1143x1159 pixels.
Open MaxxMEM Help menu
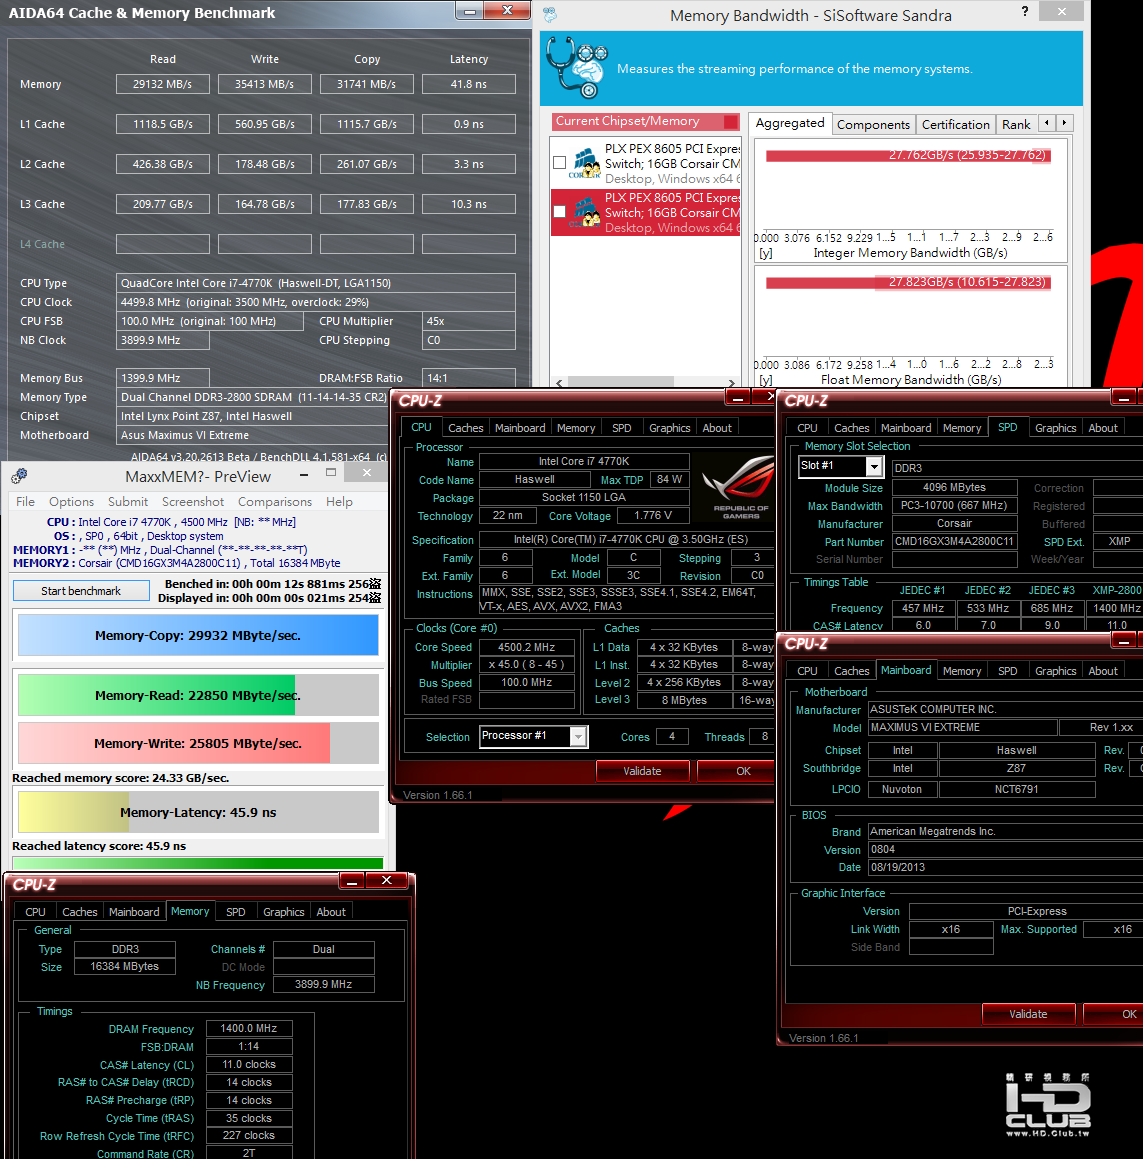point(339,501)
